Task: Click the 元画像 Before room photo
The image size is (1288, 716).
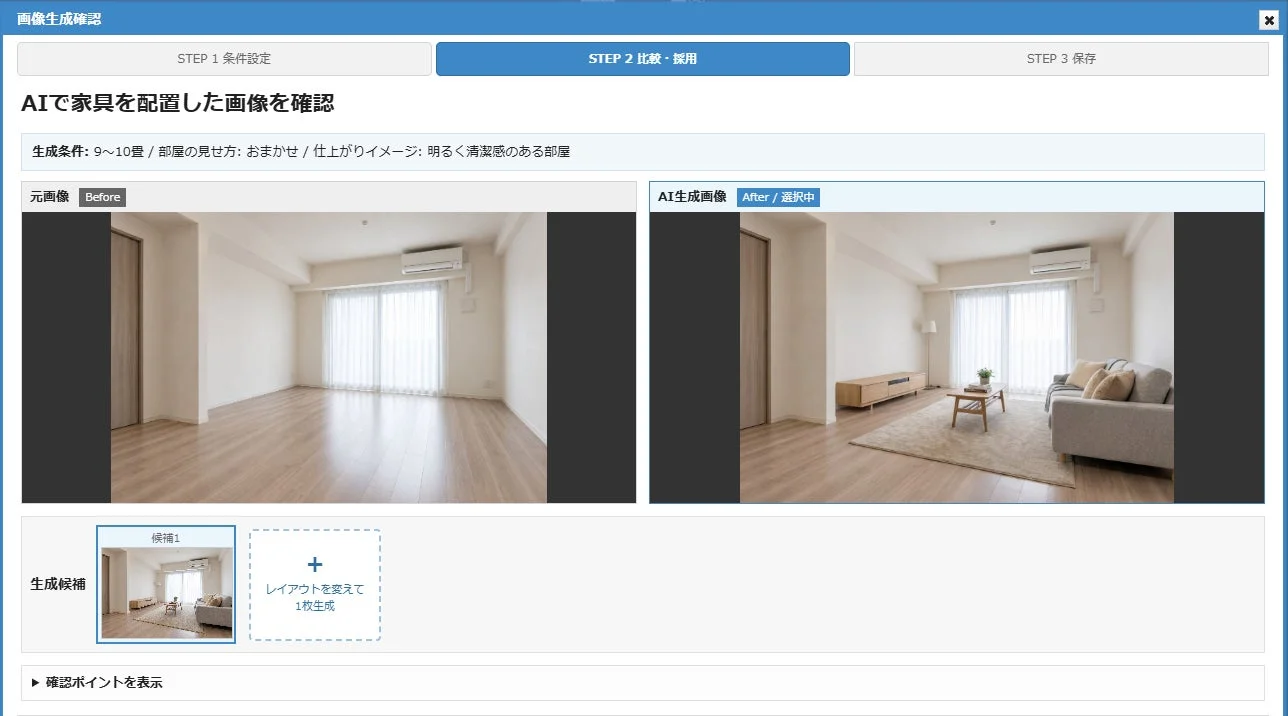Action: (x=329, y=357)
